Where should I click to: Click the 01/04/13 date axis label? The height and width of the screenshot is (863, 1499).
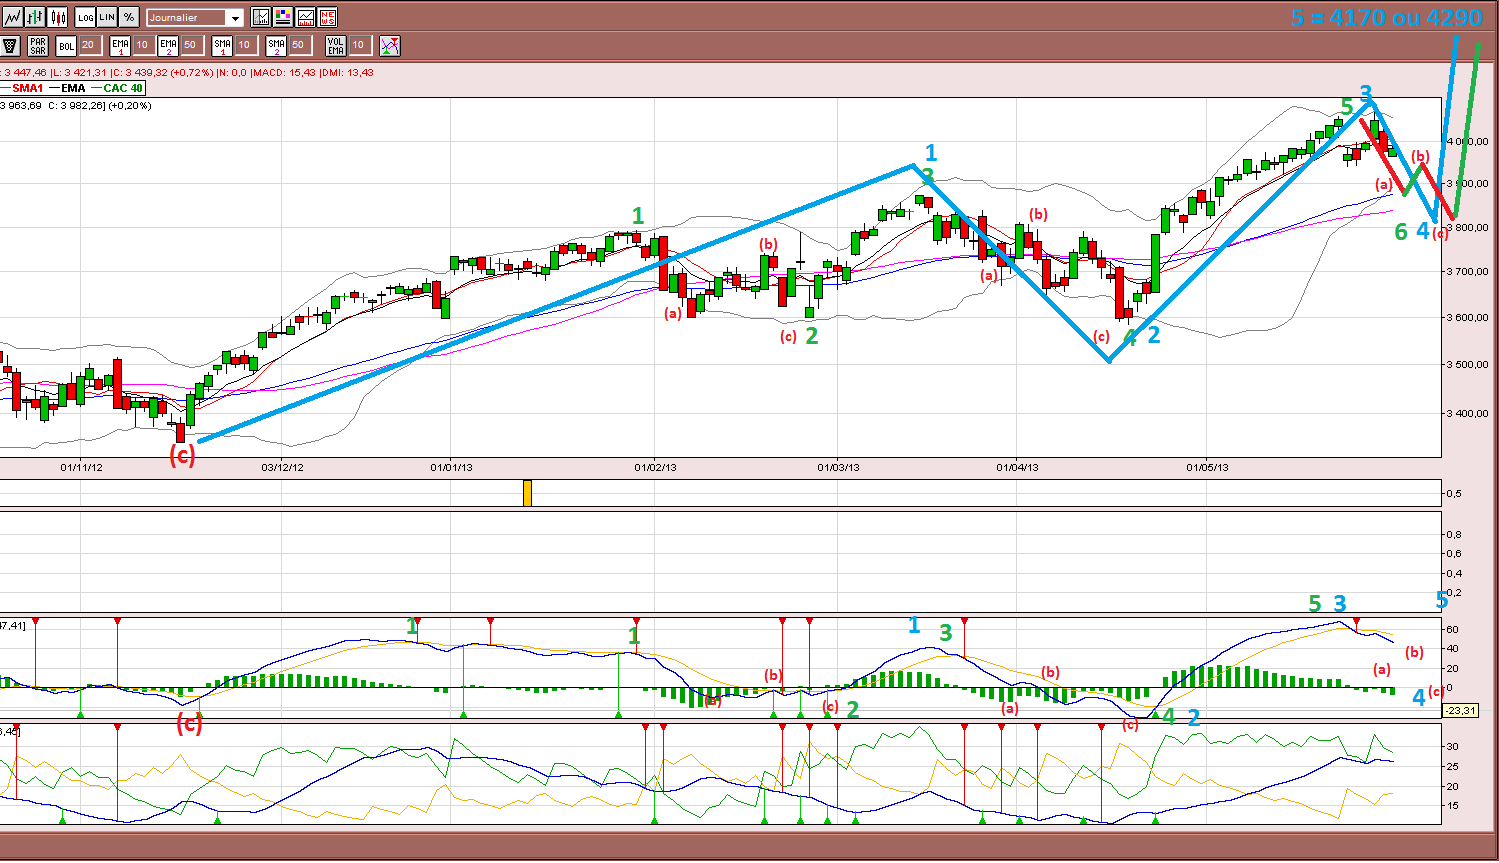(1017, 467)
